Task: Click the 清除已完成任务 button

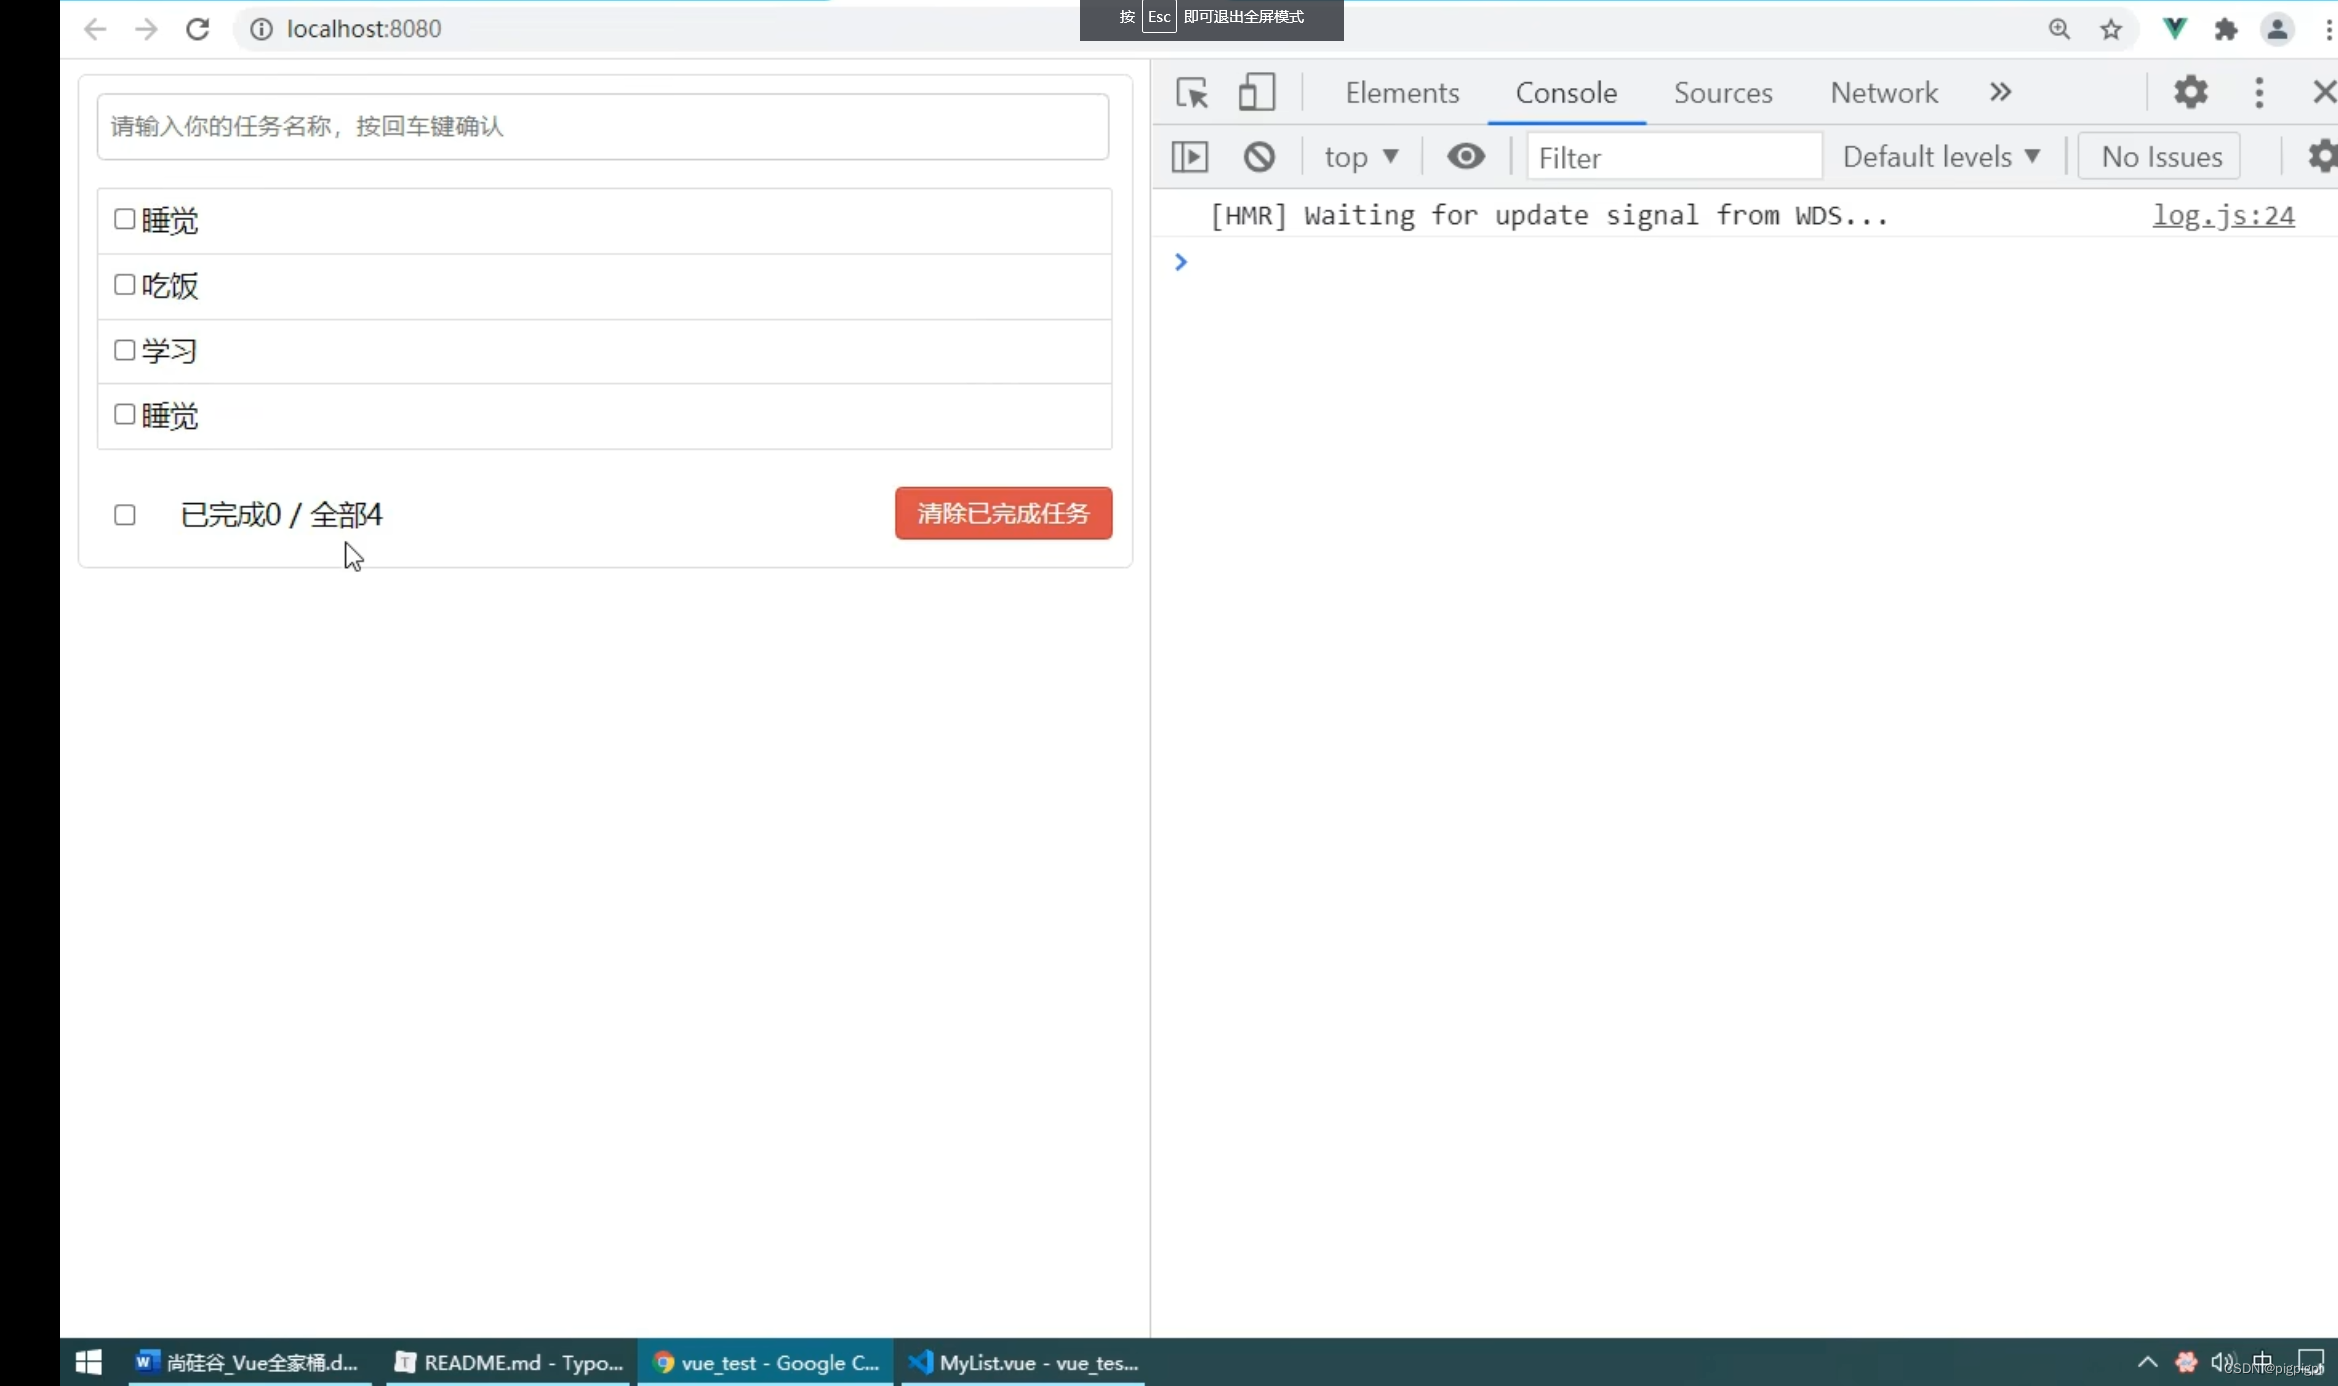Action: point(1003,513)
